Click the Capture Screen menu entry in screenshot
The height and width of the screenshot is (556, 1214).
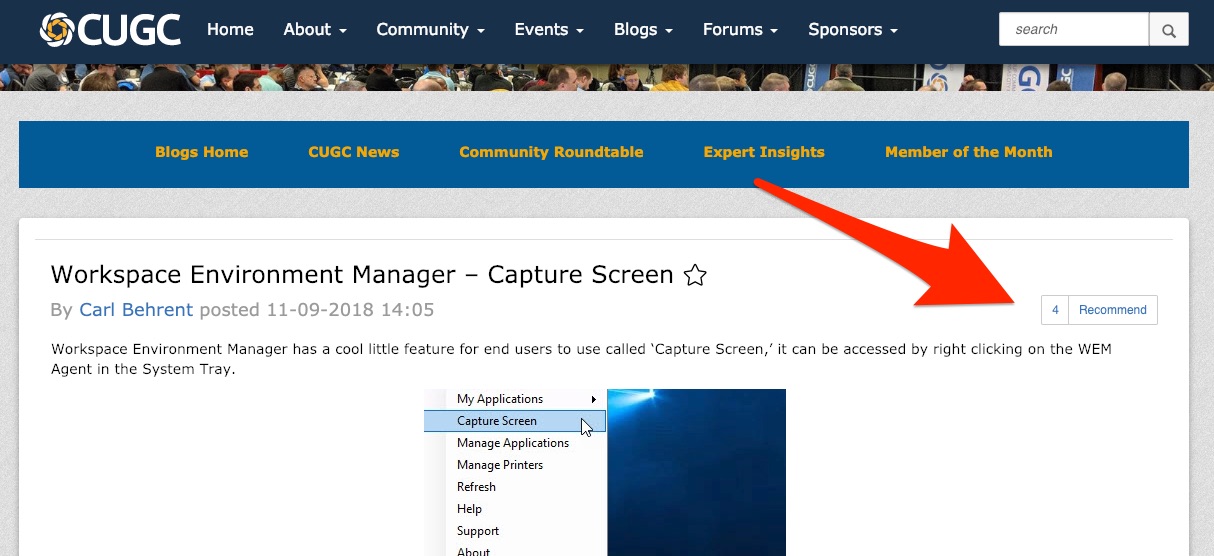[x=514, y=421]
